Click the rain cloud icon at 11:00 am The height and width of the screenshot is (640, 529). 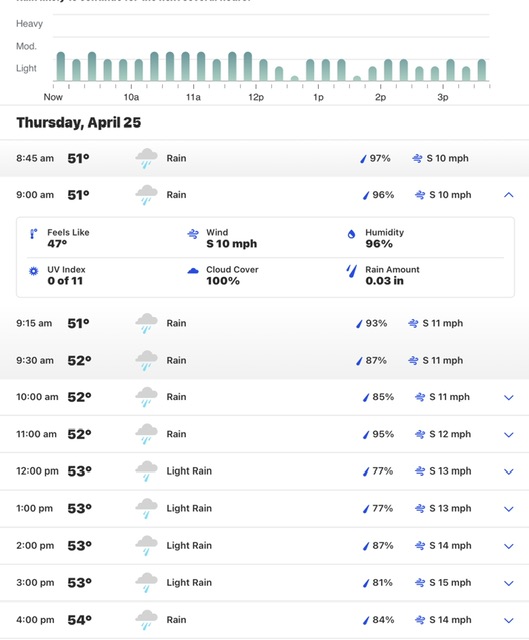click(x=146, y=434)
